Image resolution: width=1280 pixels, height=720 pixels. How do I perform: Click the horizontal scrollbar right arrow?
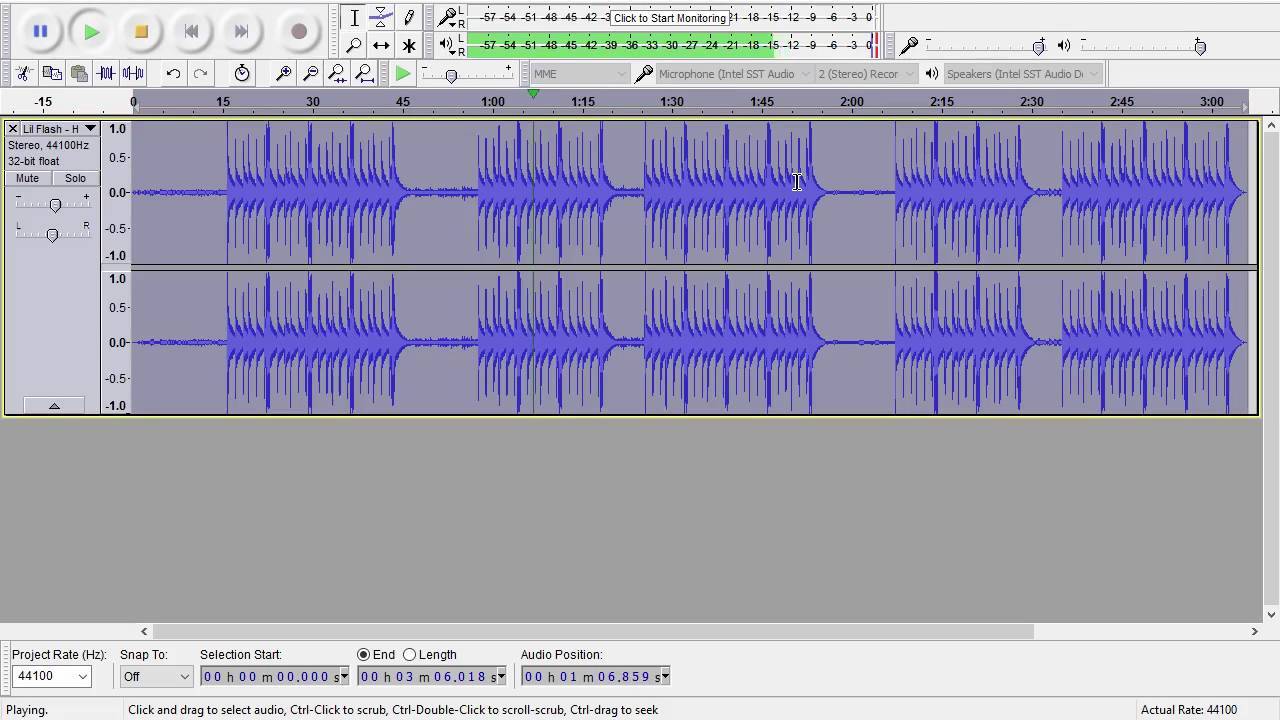tap(1255, 631)
